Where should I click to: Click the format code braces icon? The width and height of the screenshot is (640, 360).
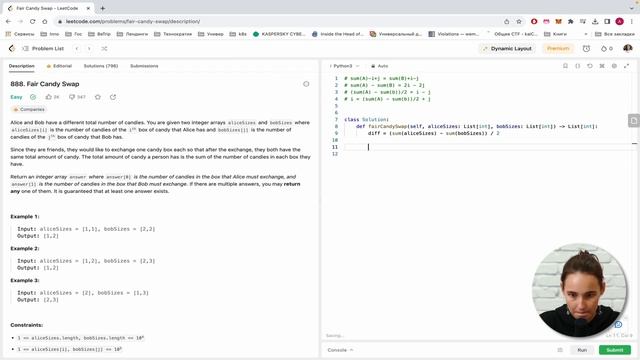(x=578, y=66)
